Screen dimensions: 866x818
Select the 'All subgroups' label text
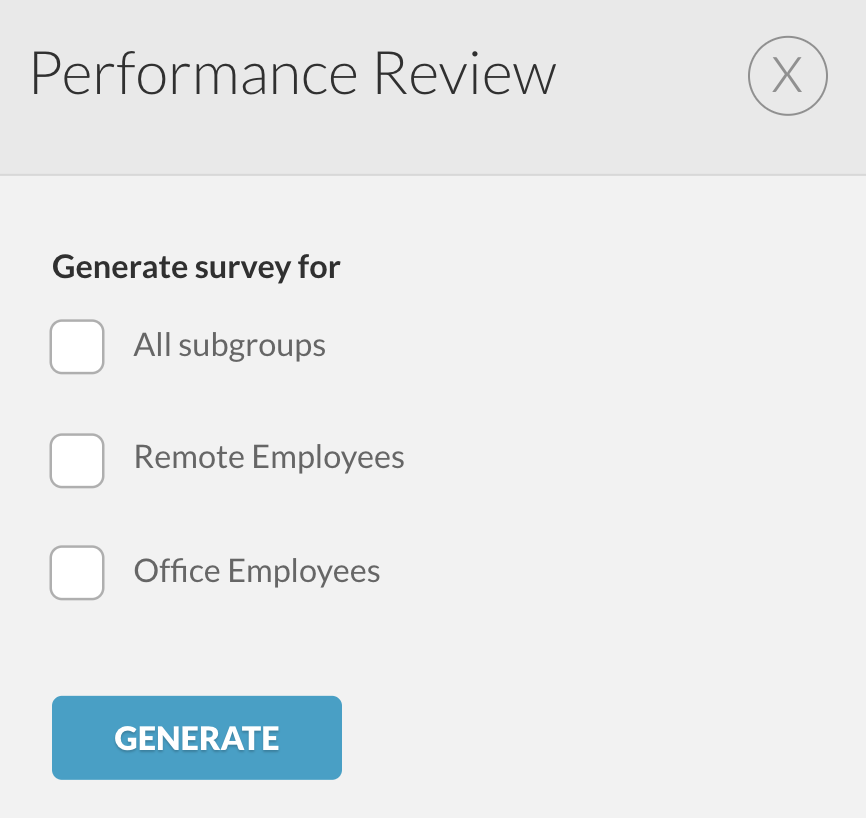point(229,346)
